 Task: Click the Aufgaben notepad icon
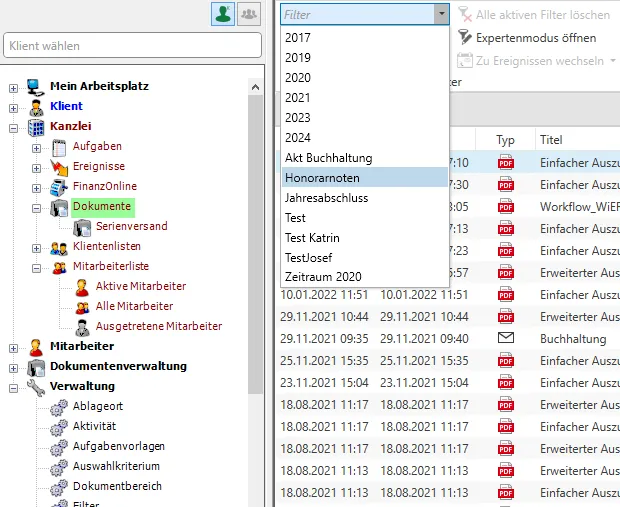(59, 148)
